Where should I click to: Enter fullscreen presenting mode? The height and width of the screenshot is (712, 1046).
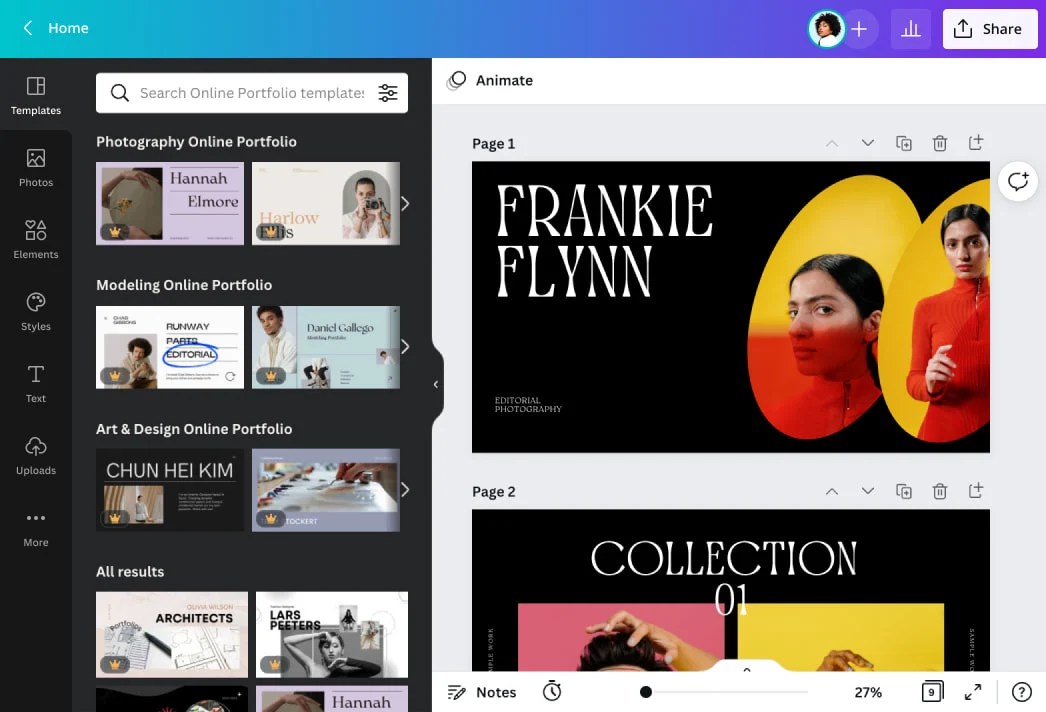972,691
